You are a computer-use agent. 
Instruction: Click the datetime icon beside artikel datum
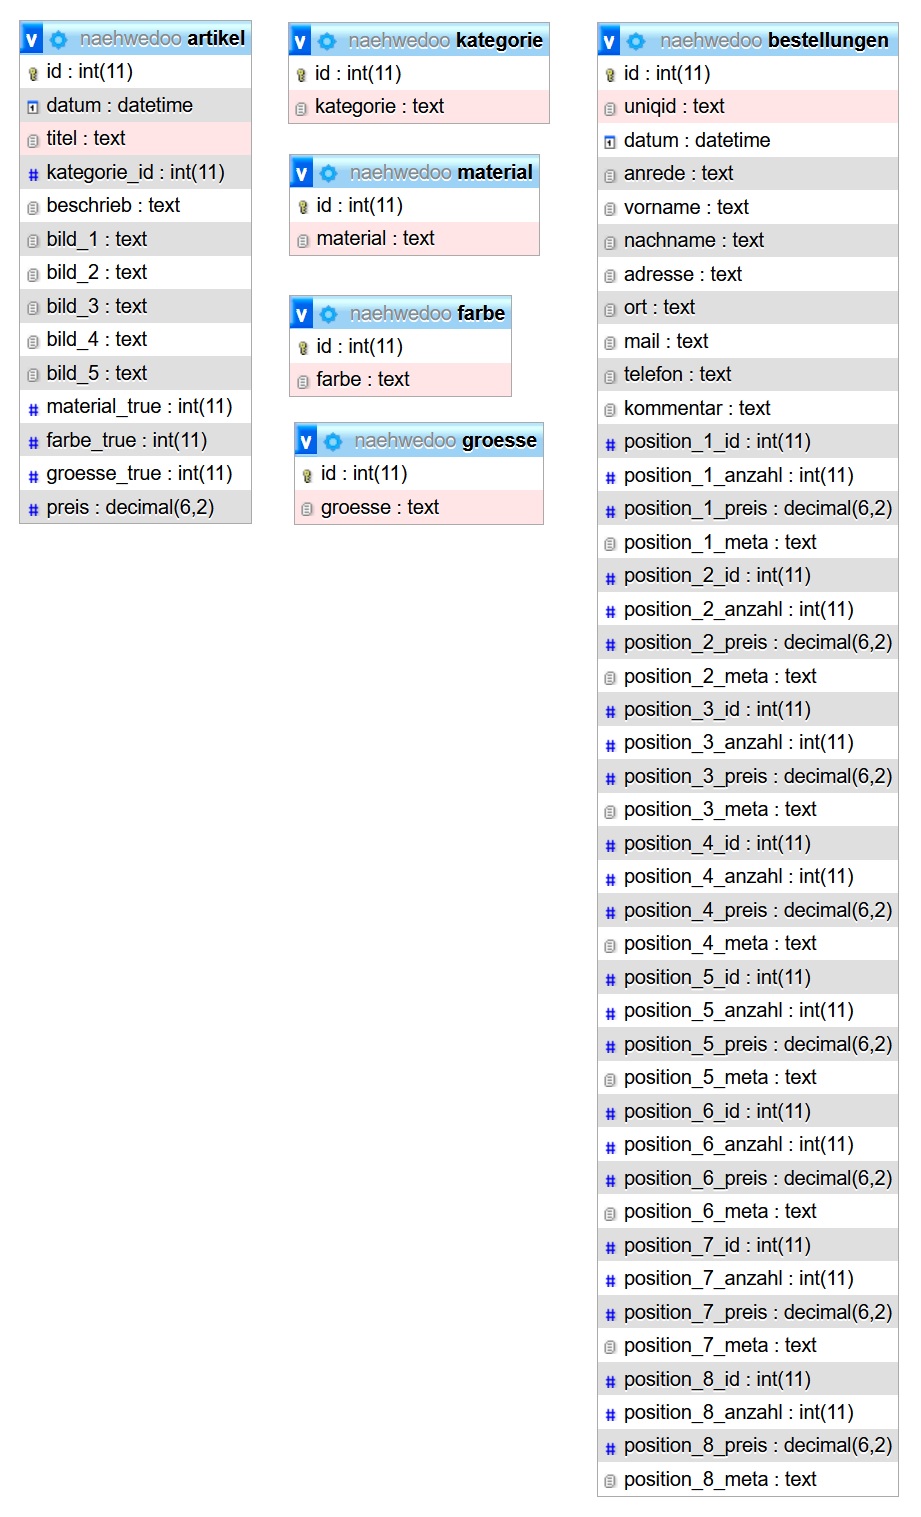pos(33,107)
